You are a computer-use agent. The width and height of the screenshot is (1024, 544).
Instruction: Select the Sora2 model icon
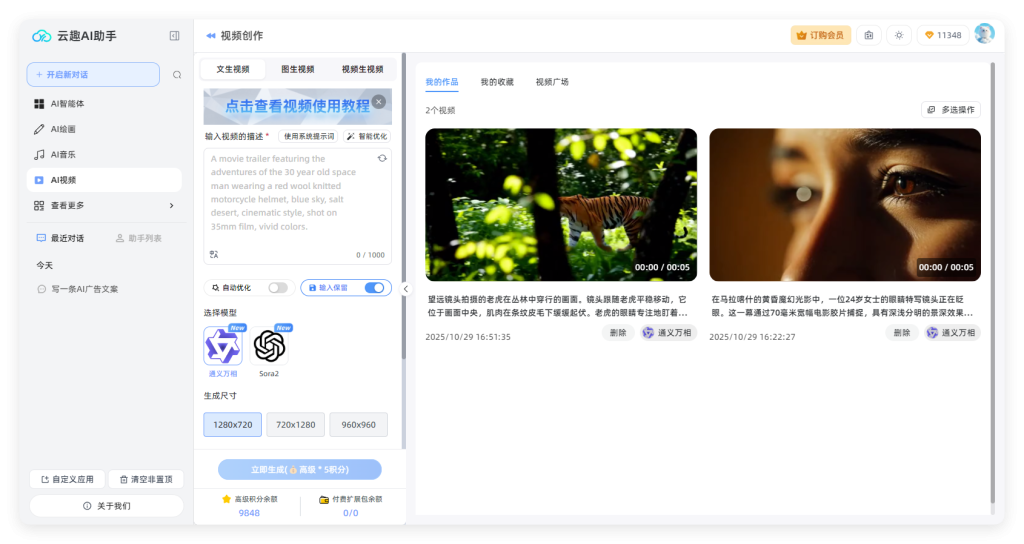269,347
